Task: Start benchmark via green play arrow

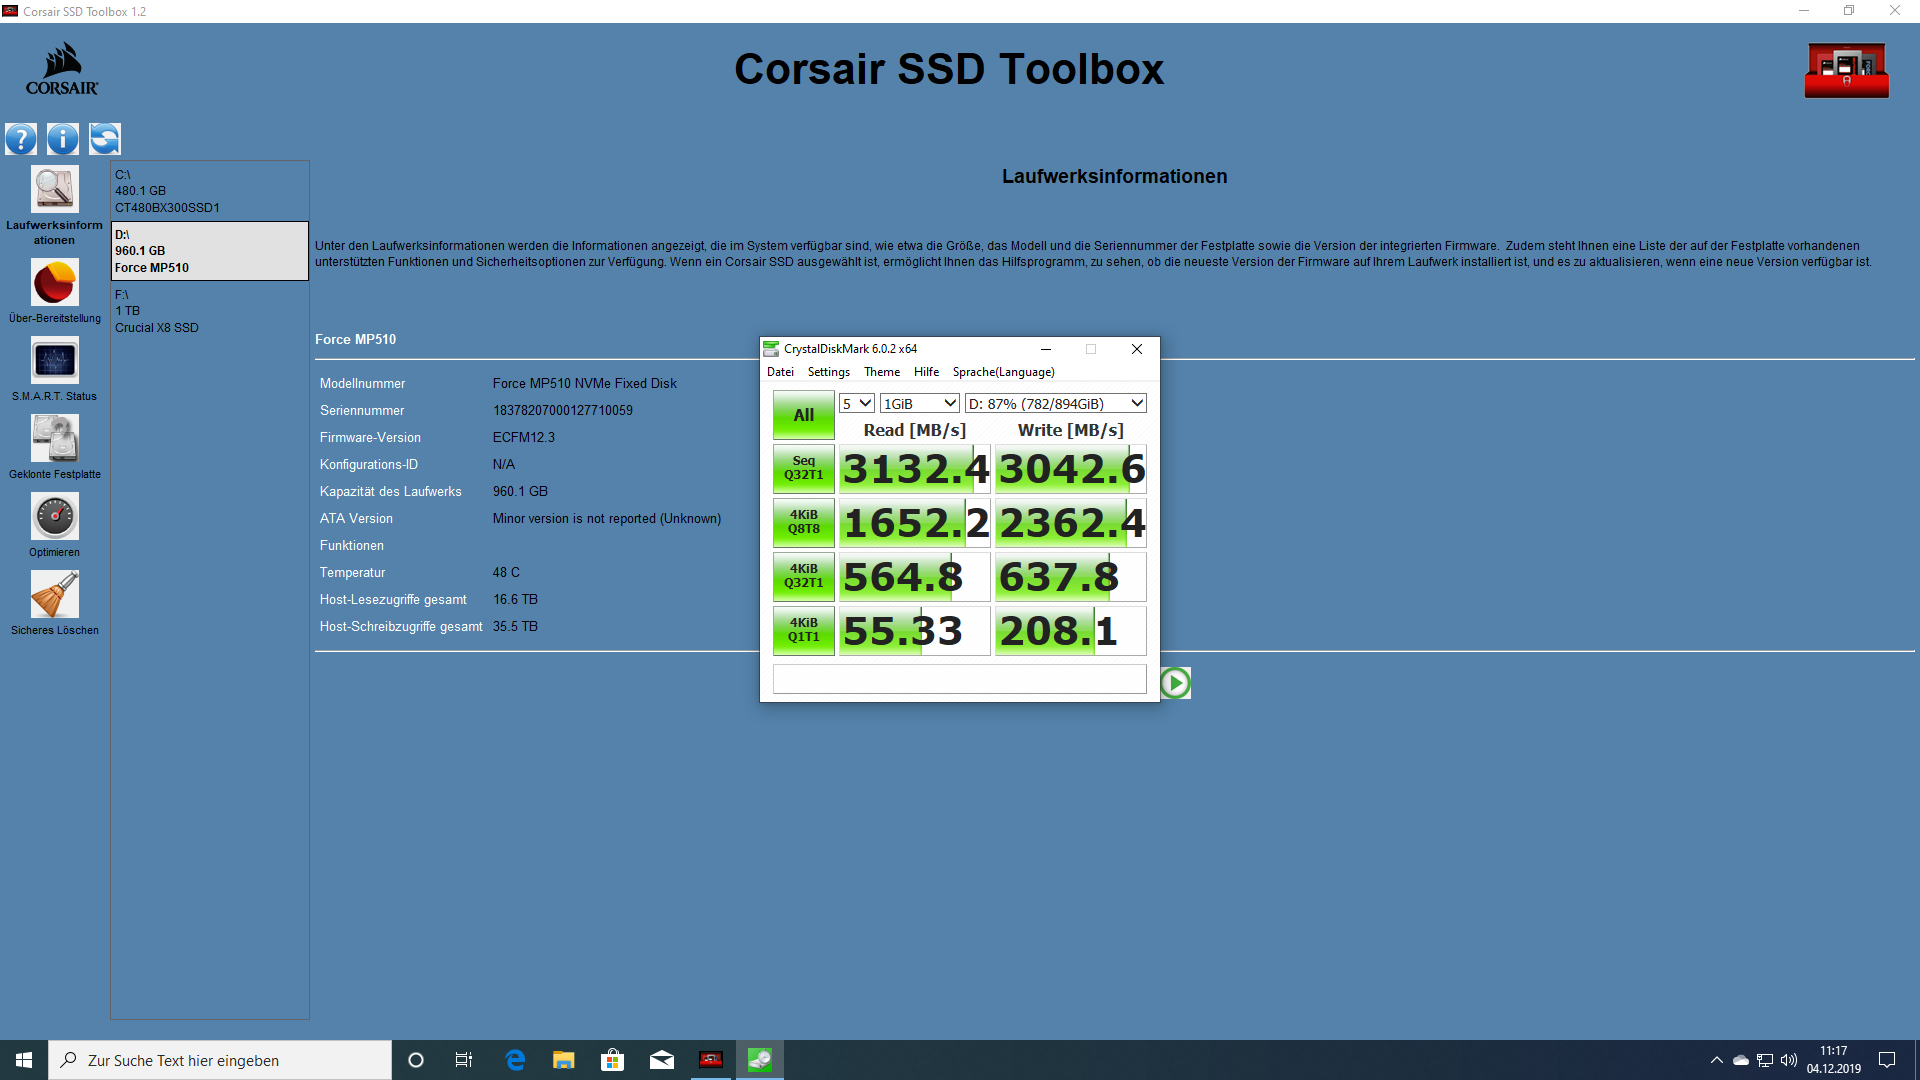Action: (1175, 683)
